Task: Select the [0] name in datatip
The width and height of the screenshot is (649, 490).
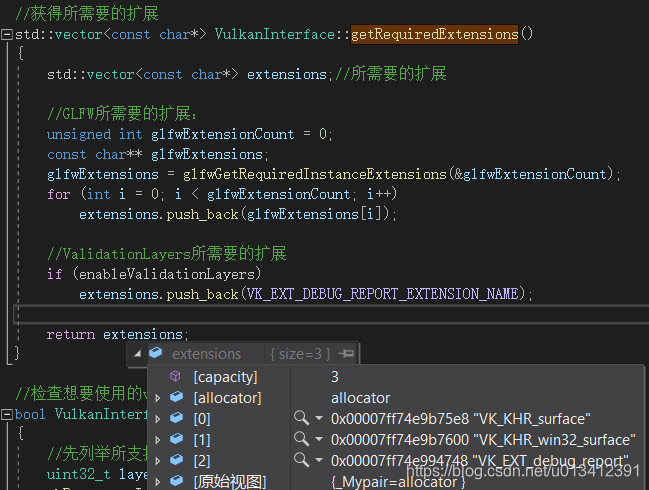Action: [x=202, y=419]
